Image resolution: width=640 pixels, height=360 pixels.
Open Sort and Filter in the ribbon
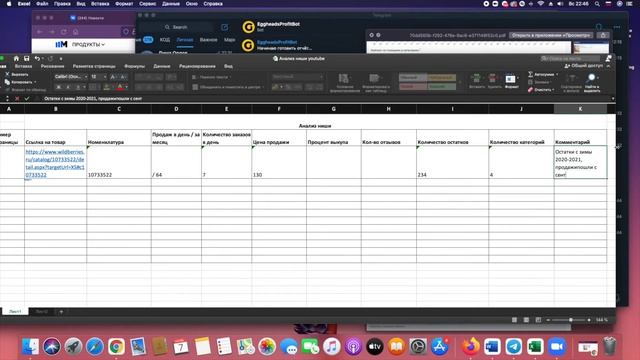[571, 82]
